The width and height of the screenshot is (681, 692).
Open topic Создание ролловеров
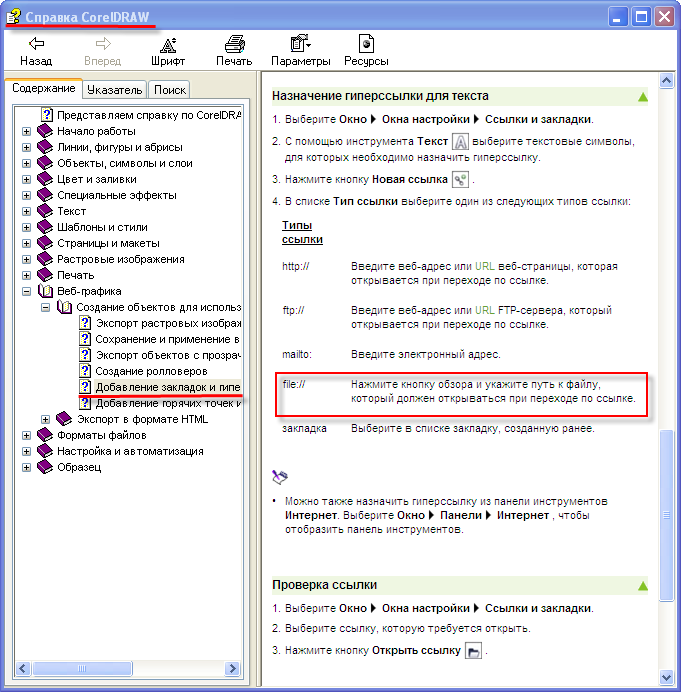point(151,371)
